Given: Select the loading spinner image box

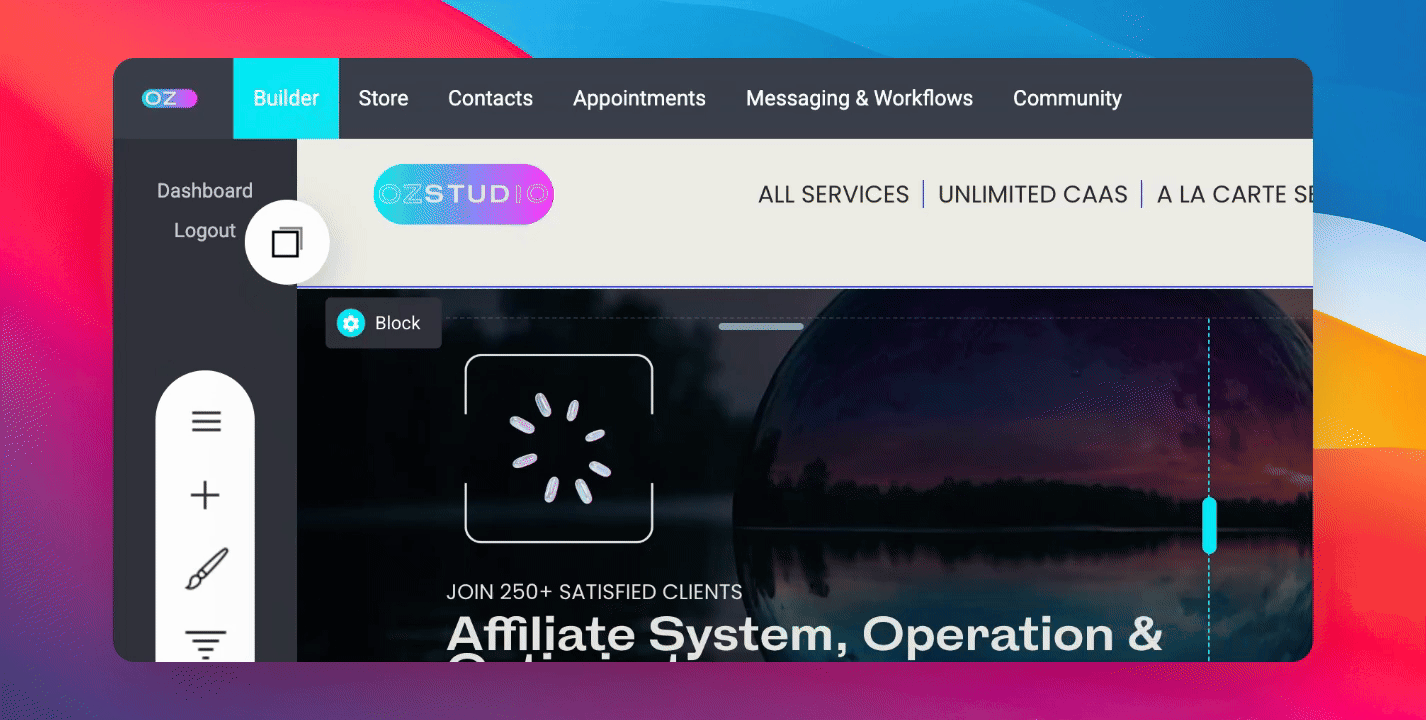Looking at the screenshot, I should point(559,448).
